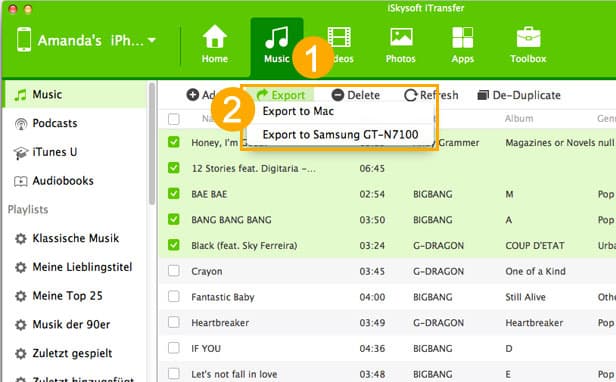
Task: Click the One of a Kind album cell
Action: click(x=535, y=271)
